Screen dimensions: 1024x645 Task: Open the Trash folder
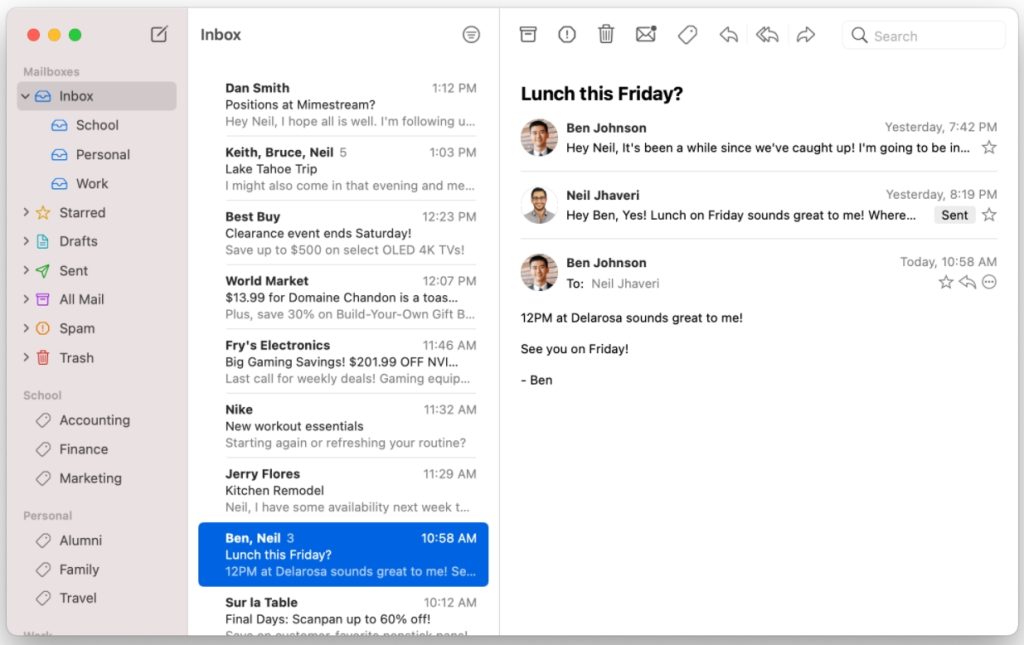[x=76, y=358]
